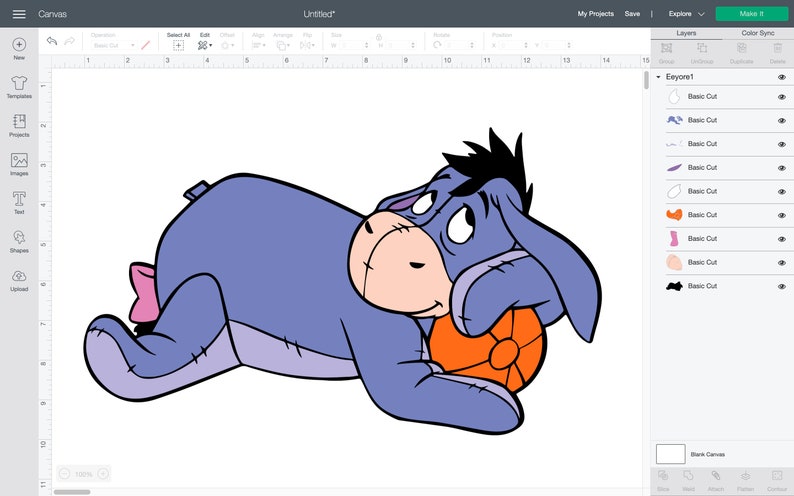Click the Size width input field
Image resolution: width=794 pixels, height=496 pixels.
[x=353, y=46]
